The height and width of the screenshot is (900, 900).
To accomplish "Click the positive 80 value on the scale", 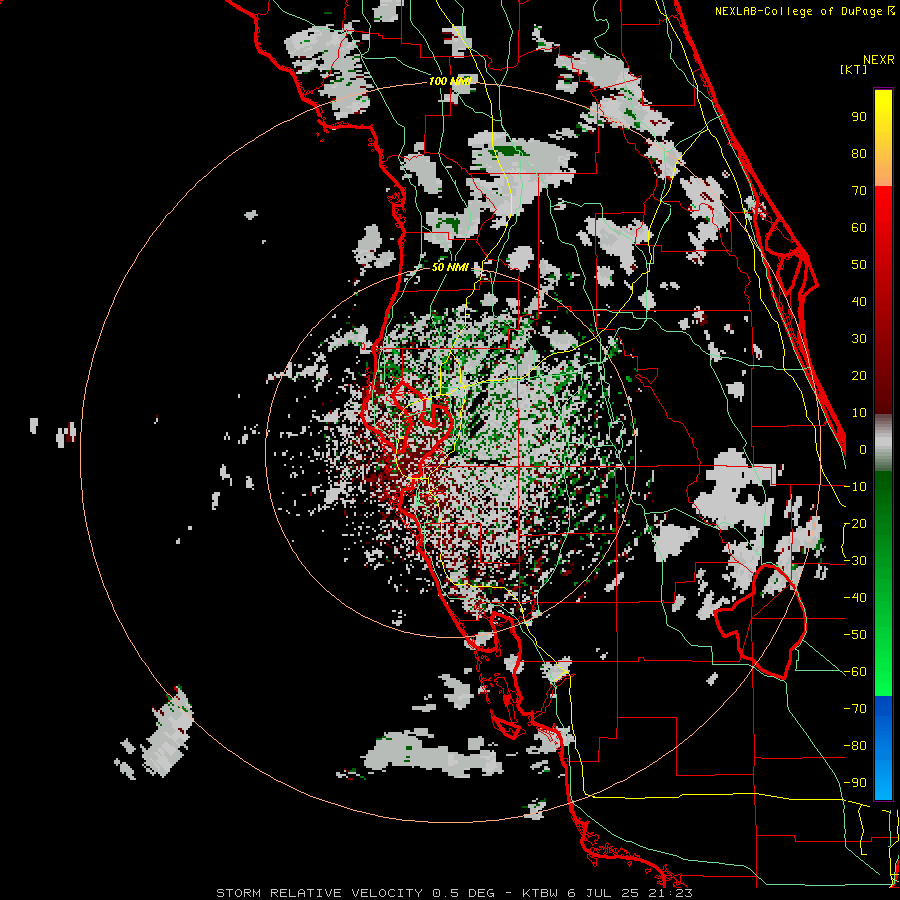I will (859, 153).
